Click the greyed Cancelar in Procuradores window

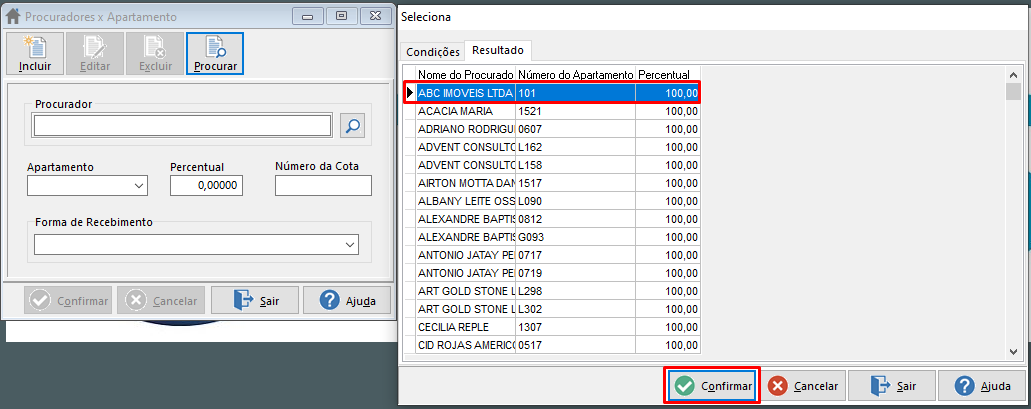[x=162, y=301]
